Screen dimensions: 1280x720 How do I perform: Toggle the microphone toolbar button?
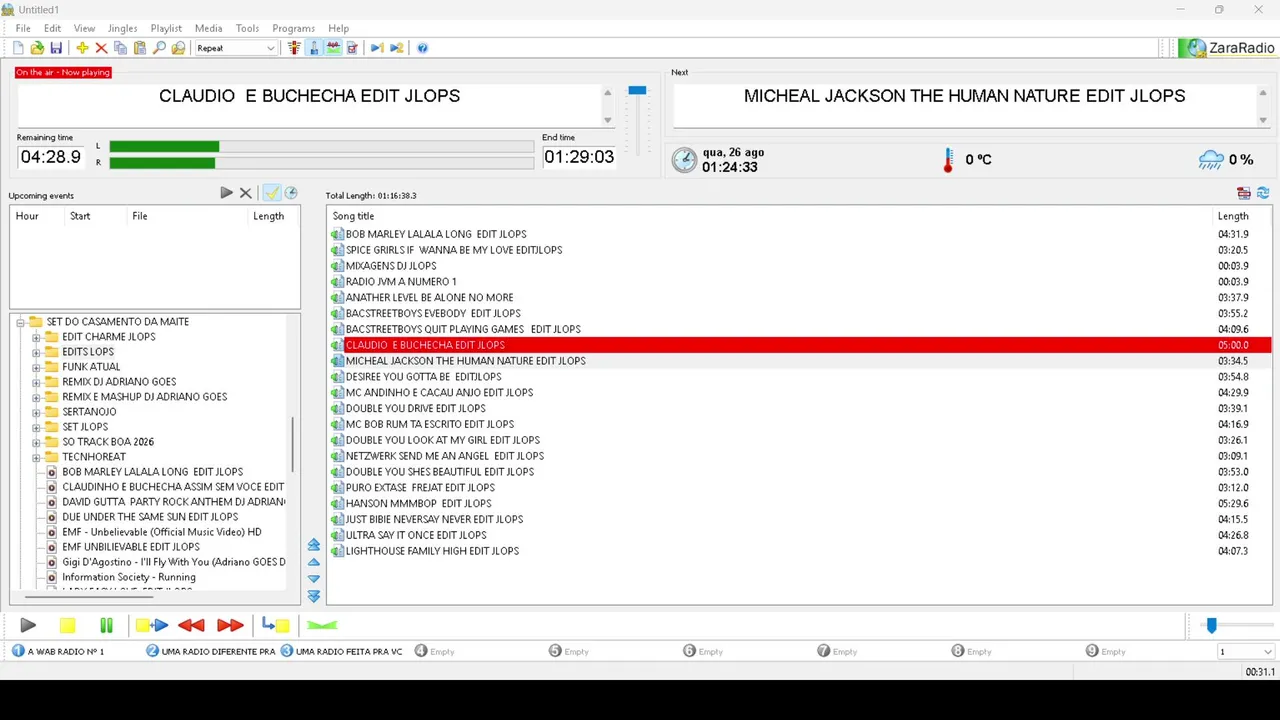[314, 48]
